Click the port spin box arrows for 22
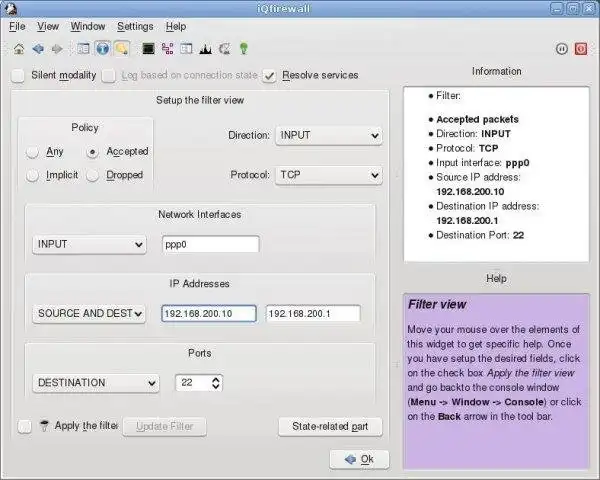Image resolution: width=600 pixels, height=480 pixels. (x=216, y=383)
